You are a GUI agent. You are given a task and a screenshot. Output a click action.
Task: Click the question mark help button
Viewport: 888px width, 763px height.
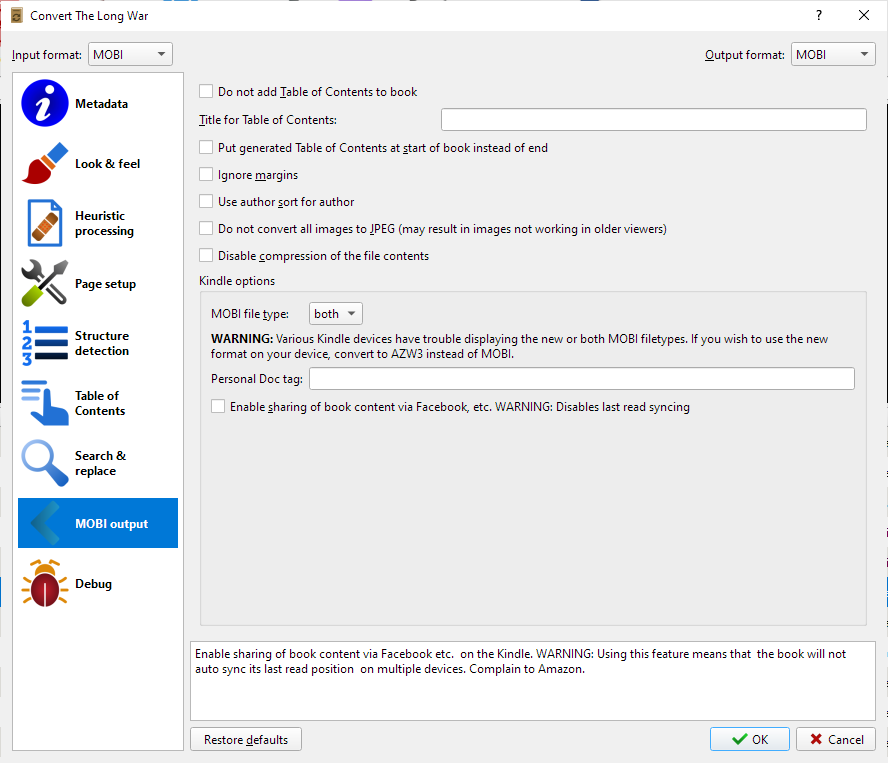click(x=819, y=15)
